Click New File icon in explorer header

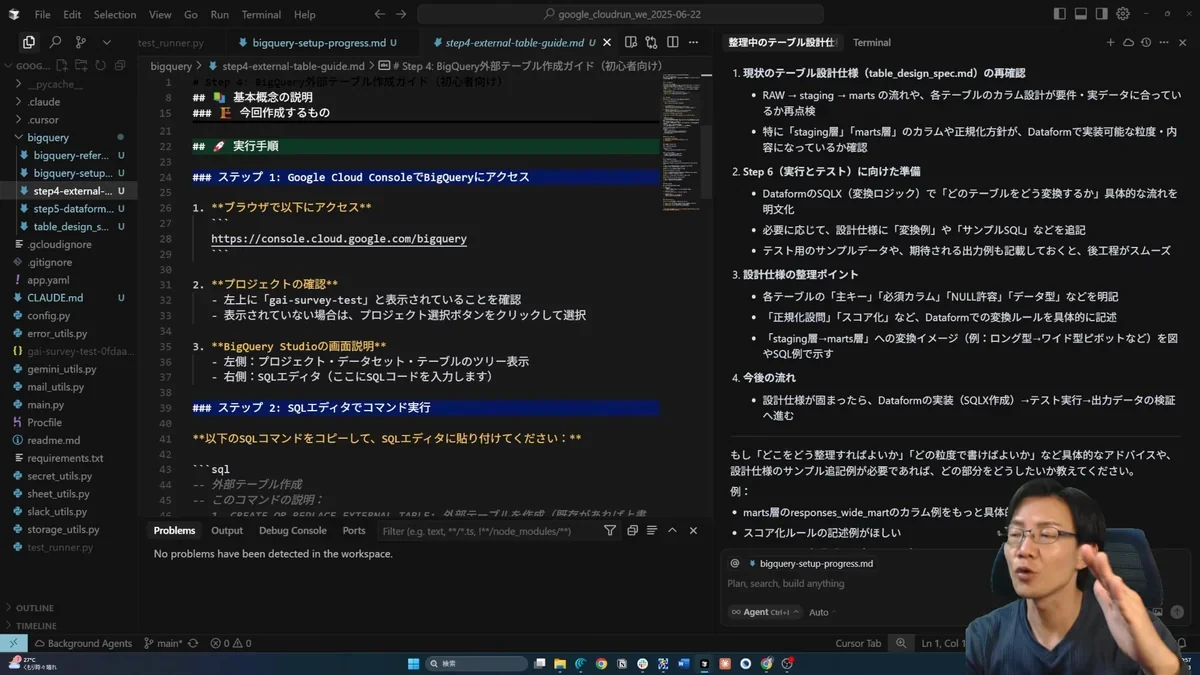62,66
